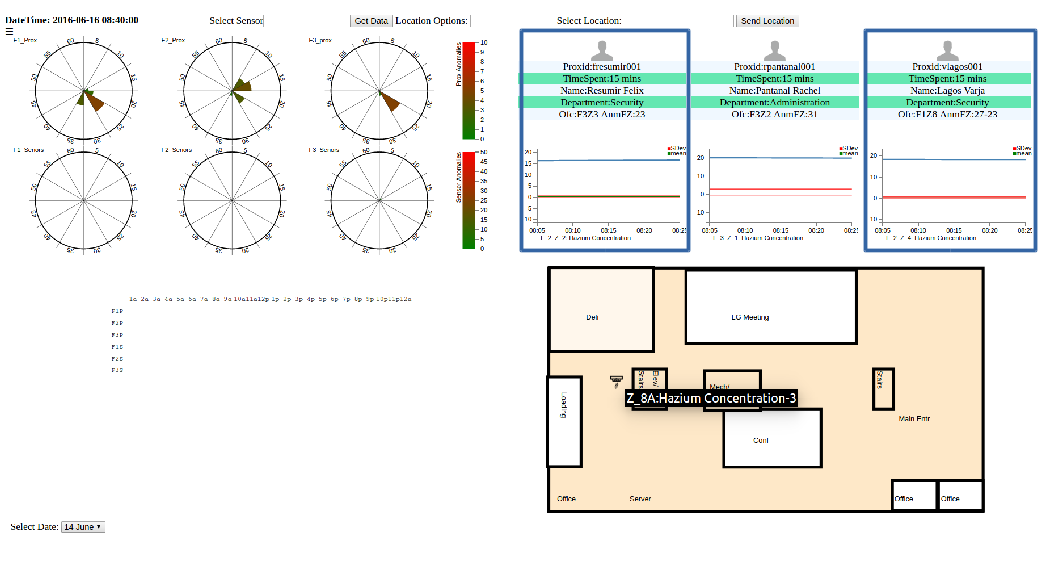Click the brown wedge in first radial chart

point(94,102)
